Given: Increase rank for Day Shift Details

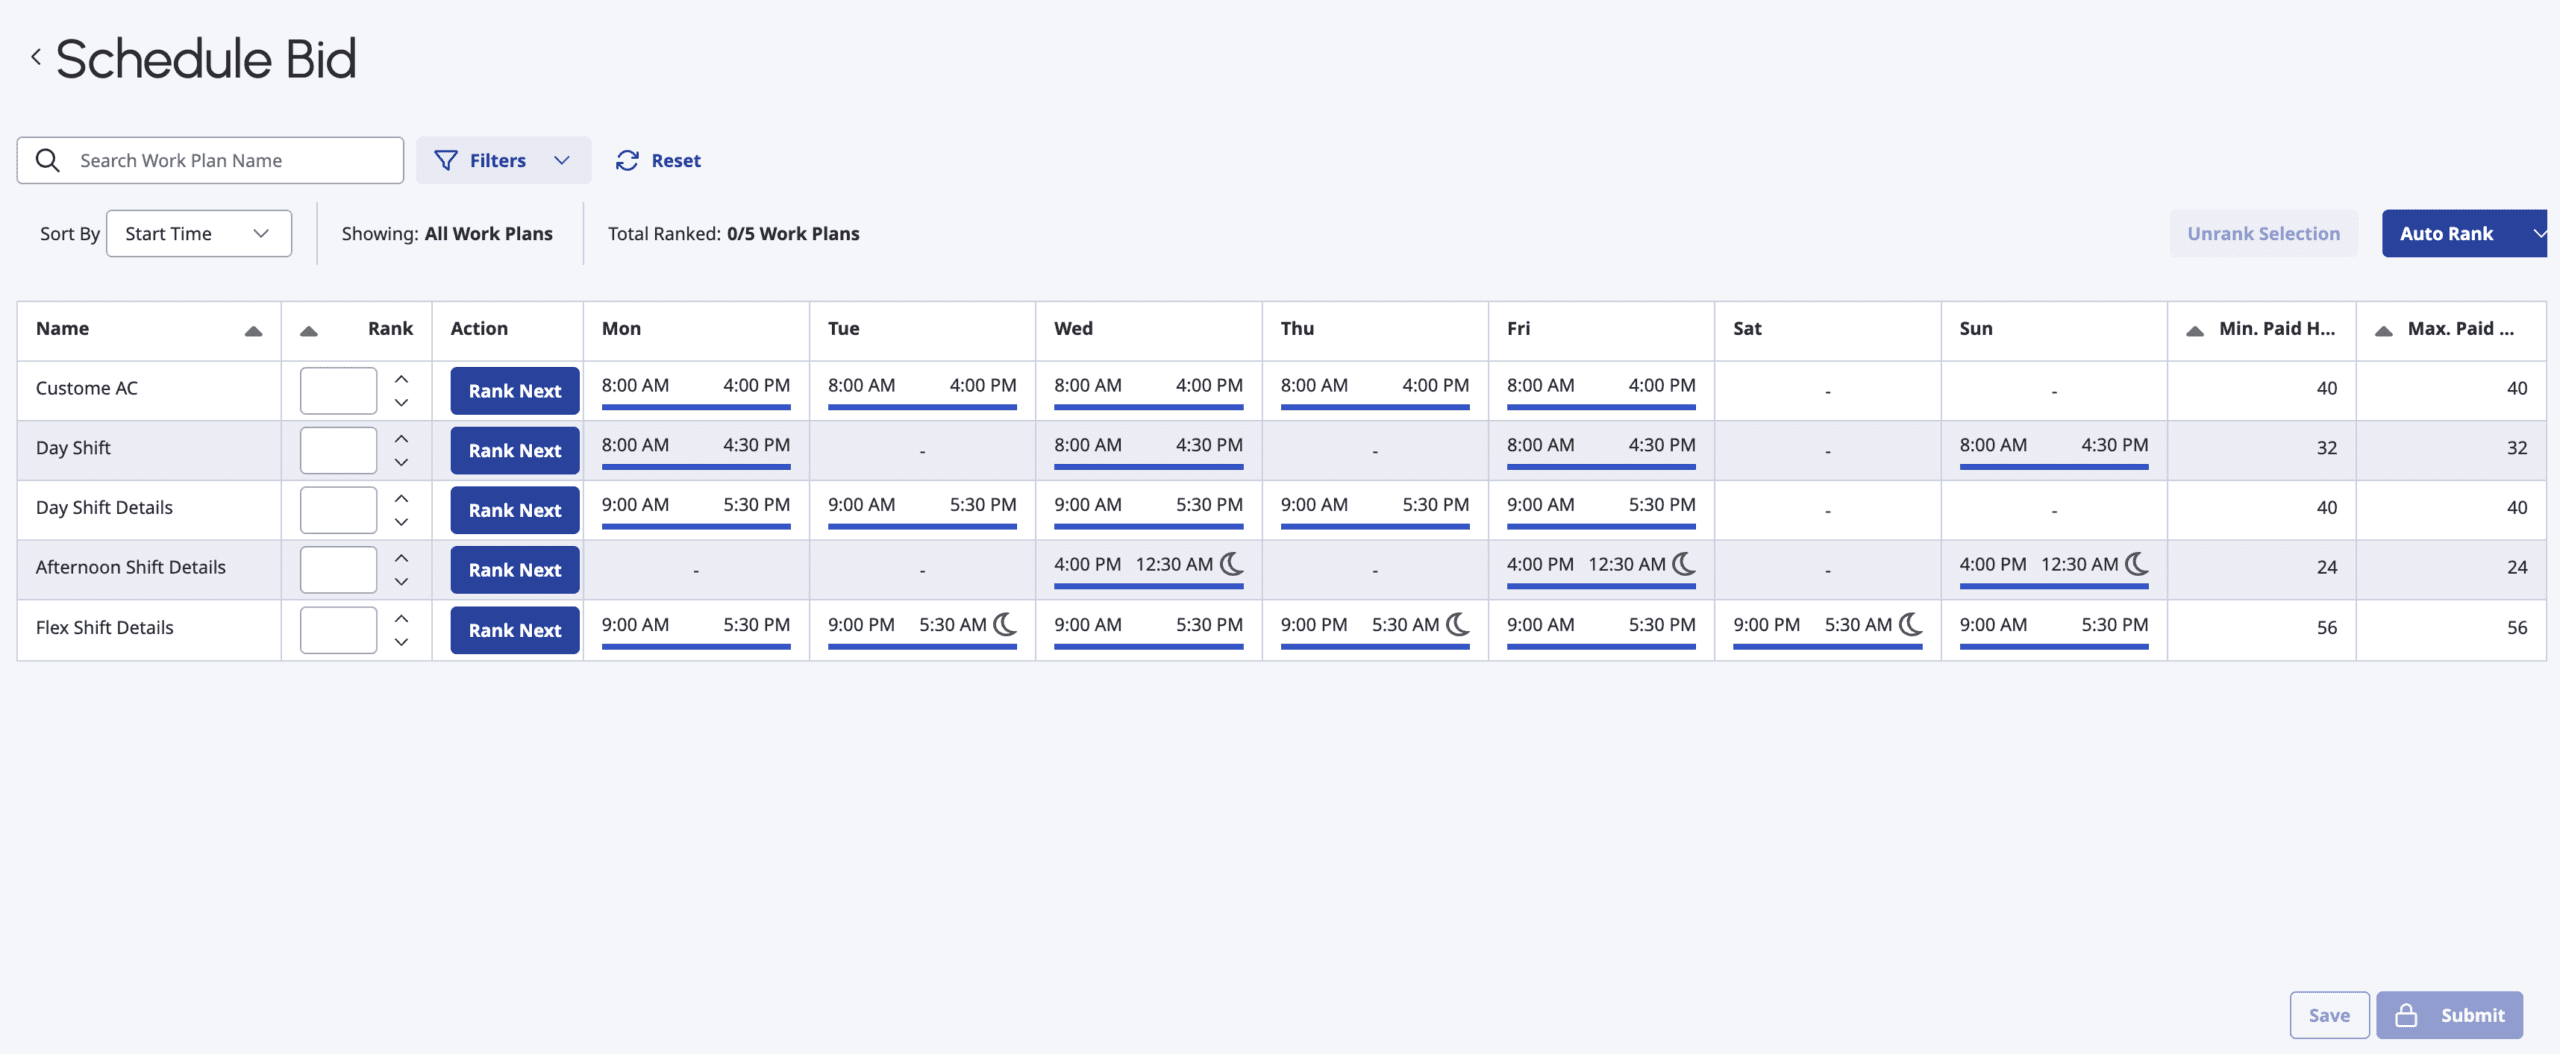Looking at the screenshot, I should coord(401,498).
